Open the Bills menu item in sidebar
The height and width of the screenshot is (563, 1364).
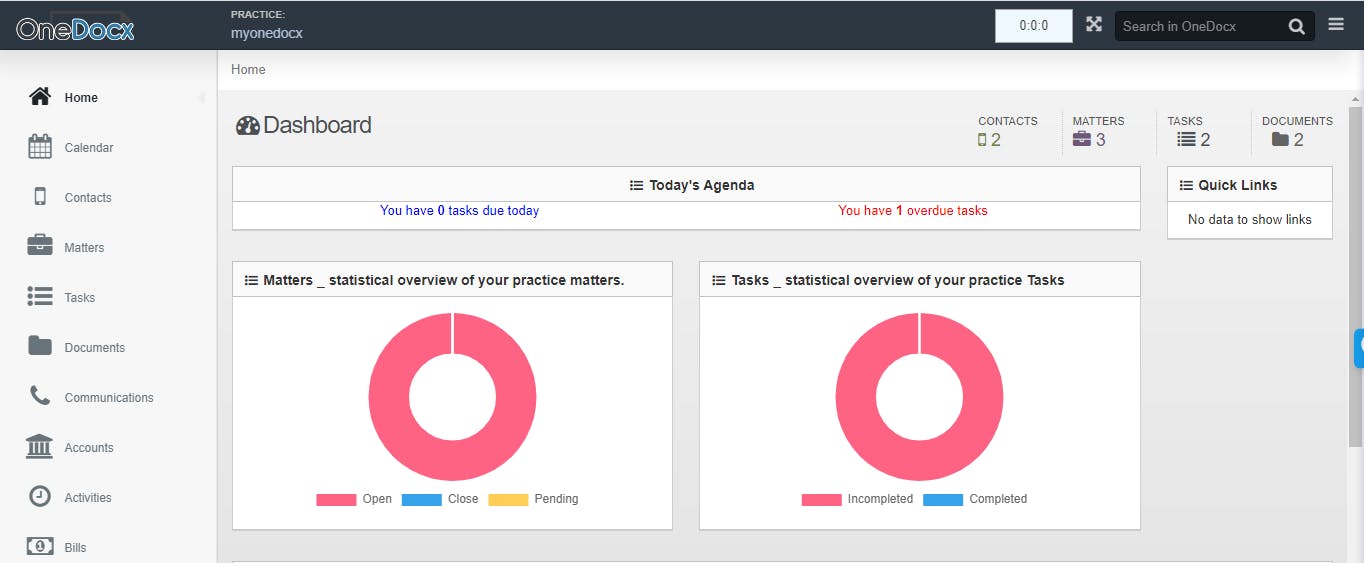(x=75, y=547)
